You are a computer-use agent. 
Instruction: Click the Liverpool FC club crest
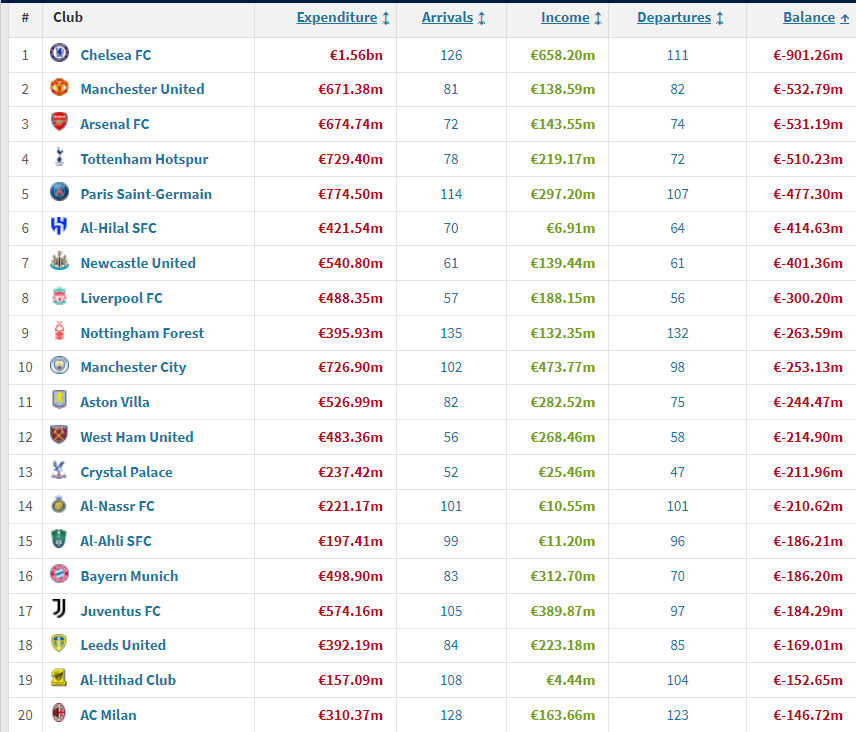(59, 296)
